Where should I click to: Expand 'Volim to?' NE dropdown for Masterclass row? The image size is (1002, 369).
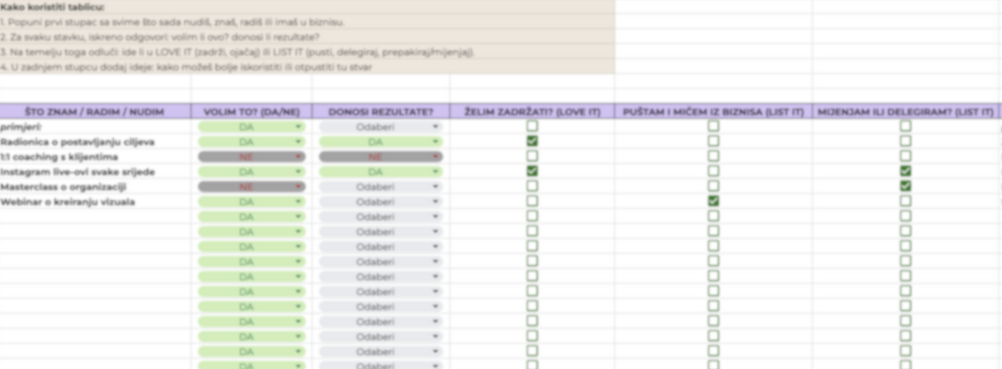(252, 186)
